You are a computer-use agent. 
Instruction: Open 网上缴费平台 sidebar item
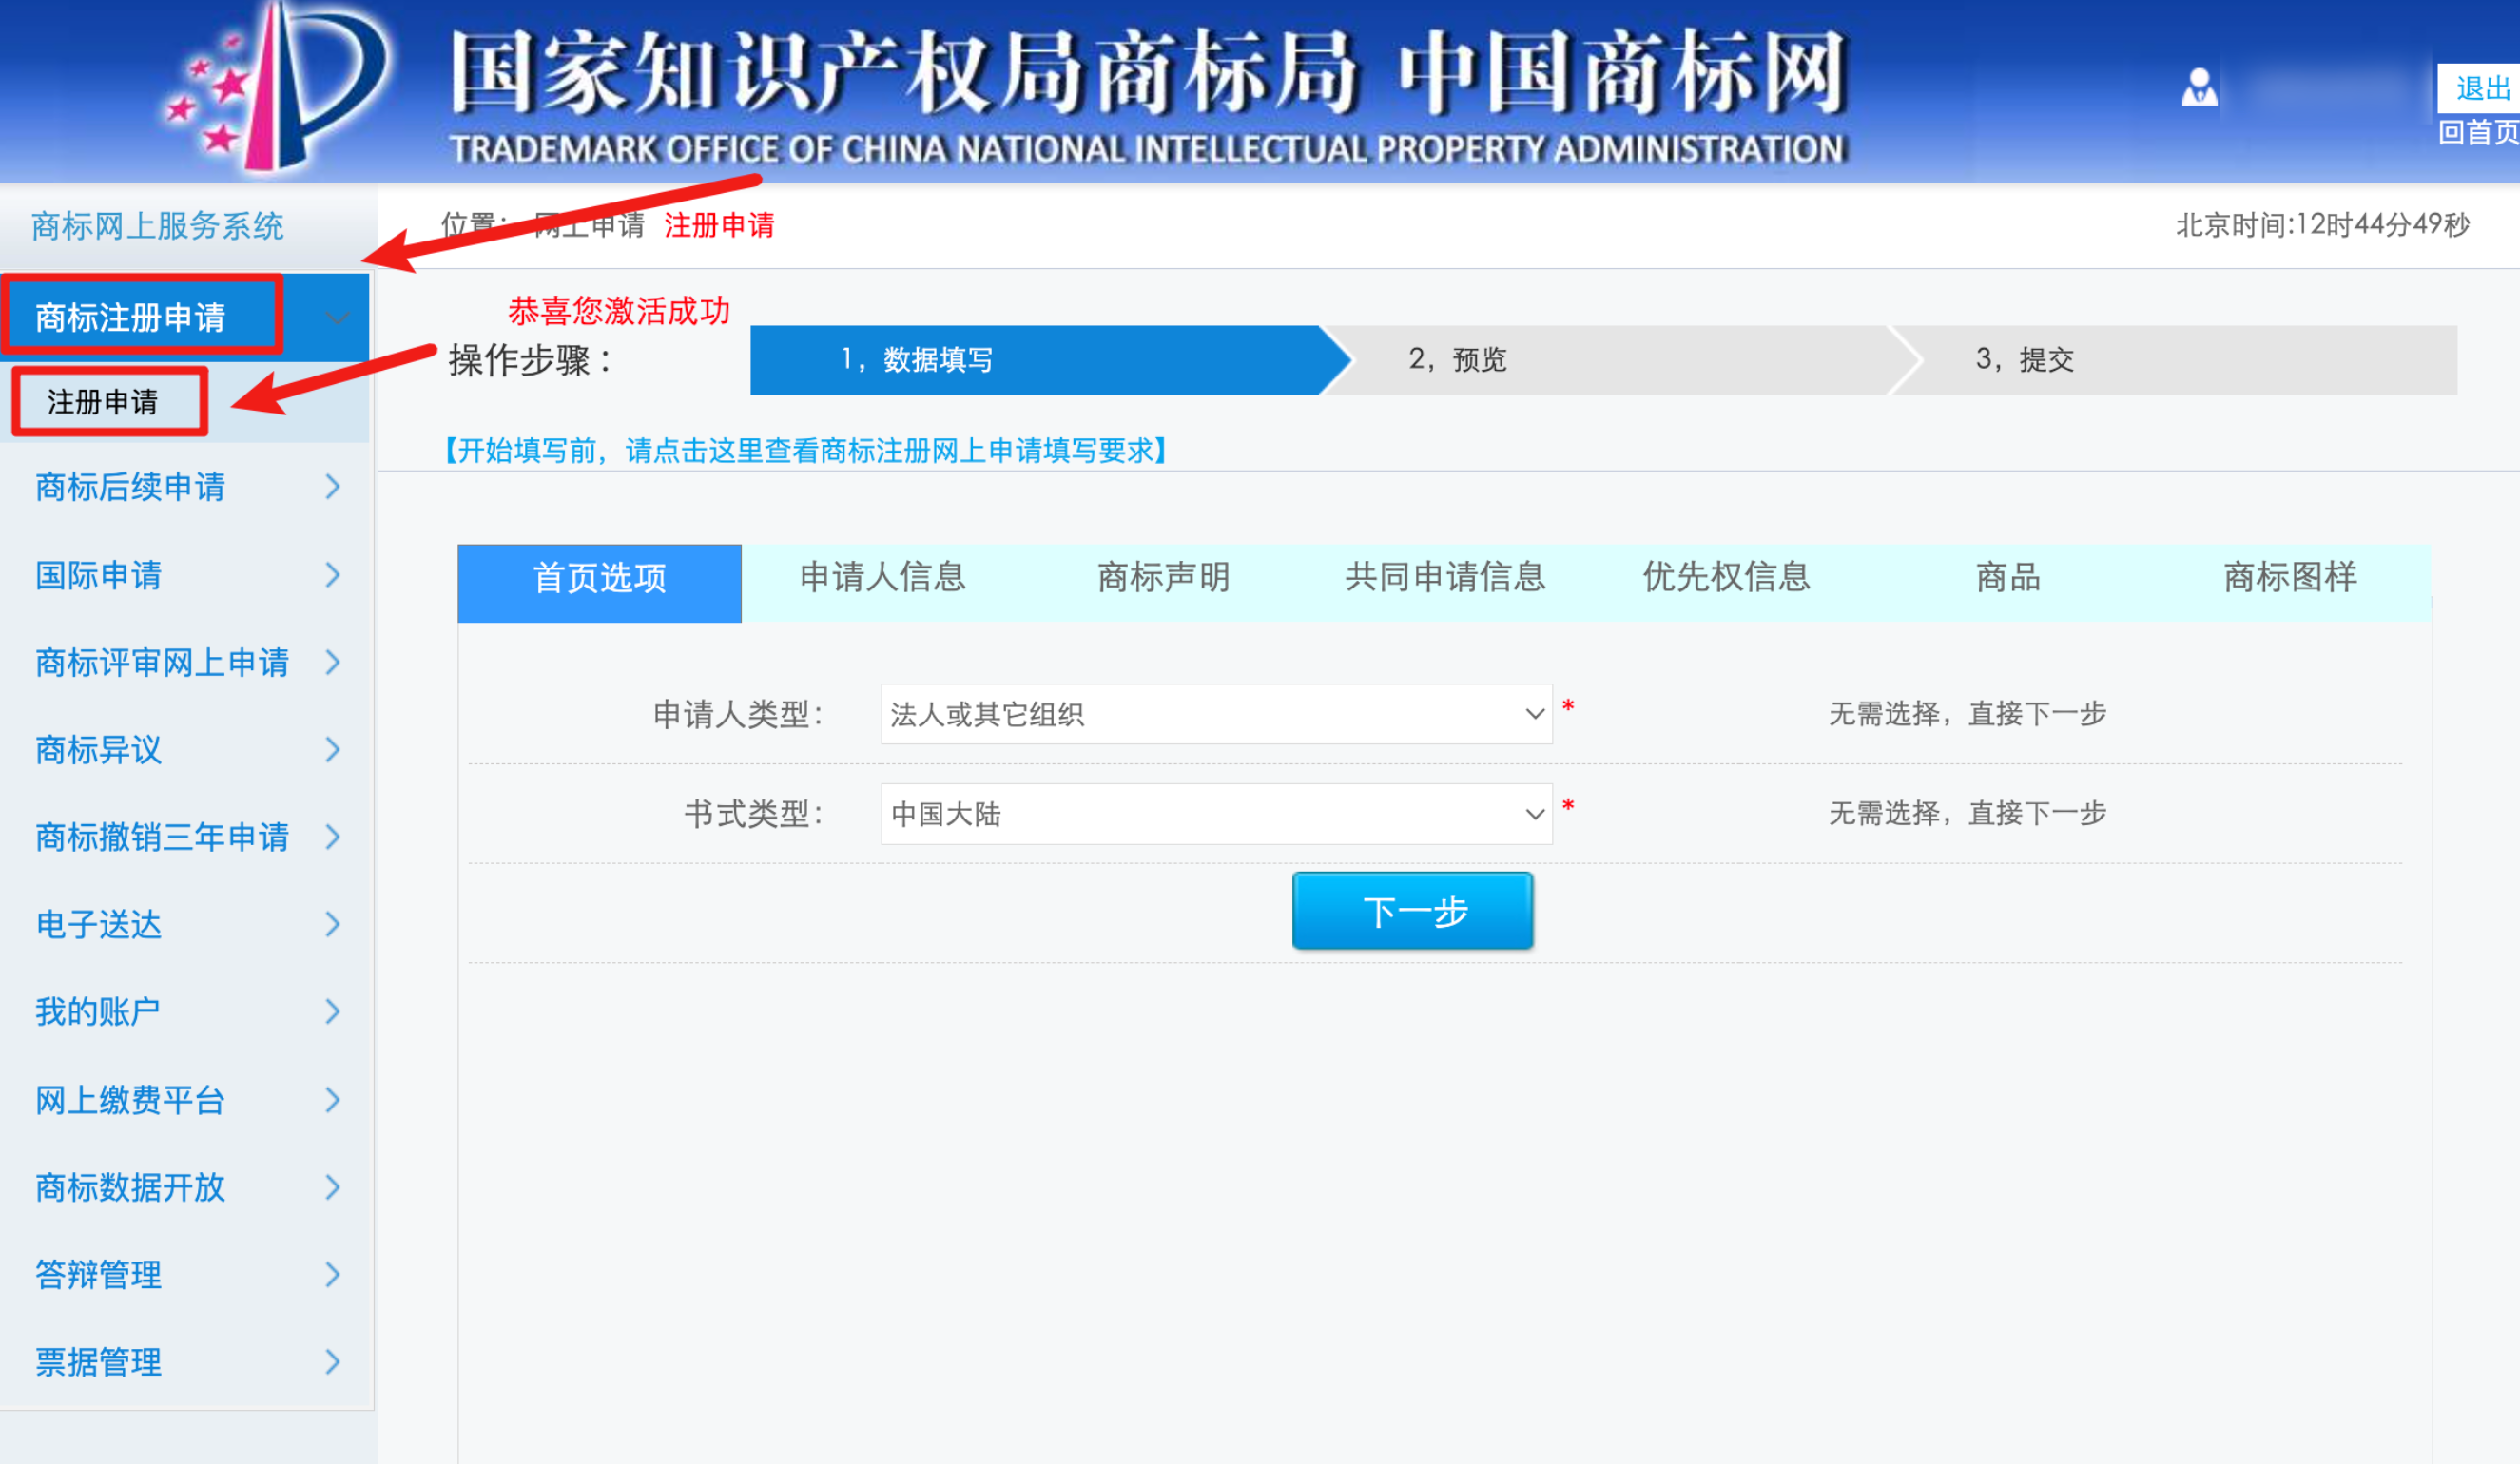[130, 1100]
